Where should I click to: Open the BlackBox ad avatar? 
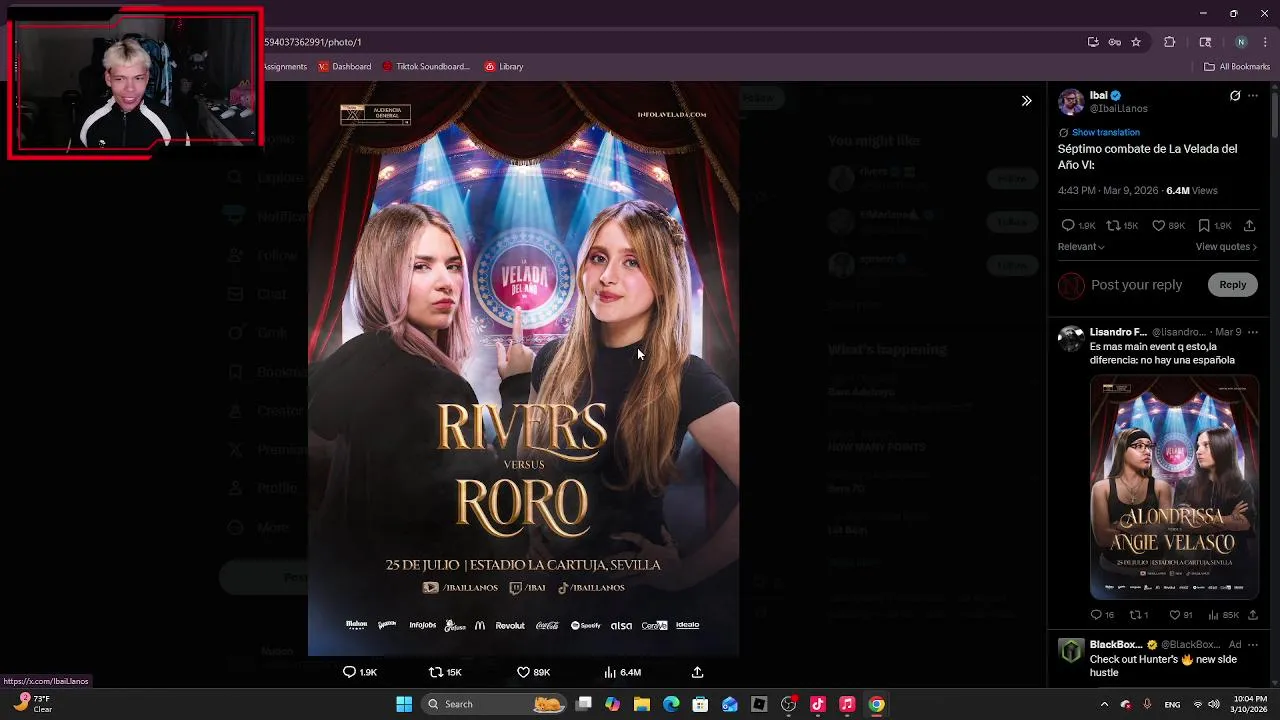click(1071, 651)
